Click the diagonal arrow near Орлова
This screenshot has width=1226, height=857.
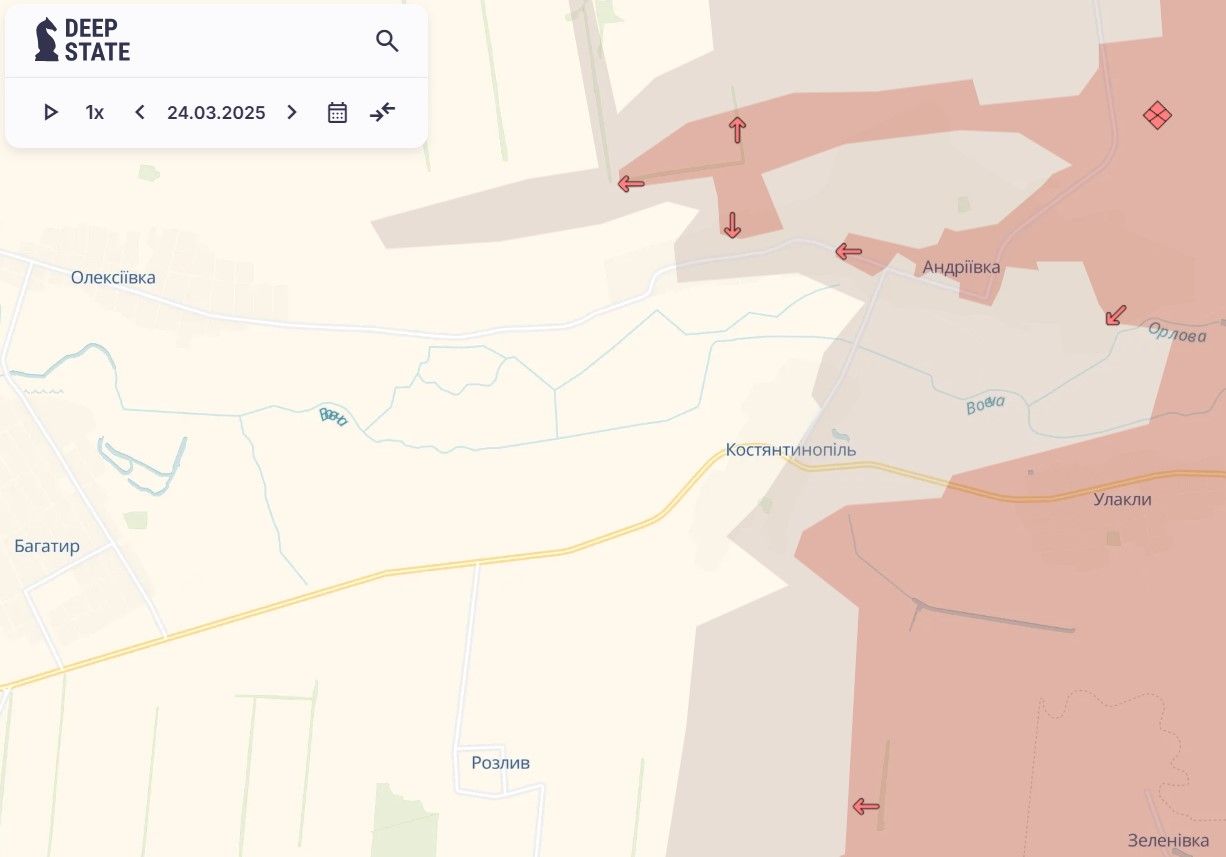(x=1116, y=315)
